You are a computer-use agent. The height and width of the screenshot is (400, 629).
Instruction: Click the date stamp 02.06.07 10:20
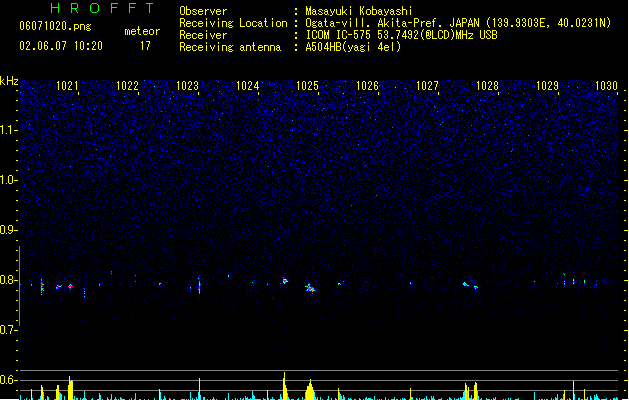tap(61, 46)
